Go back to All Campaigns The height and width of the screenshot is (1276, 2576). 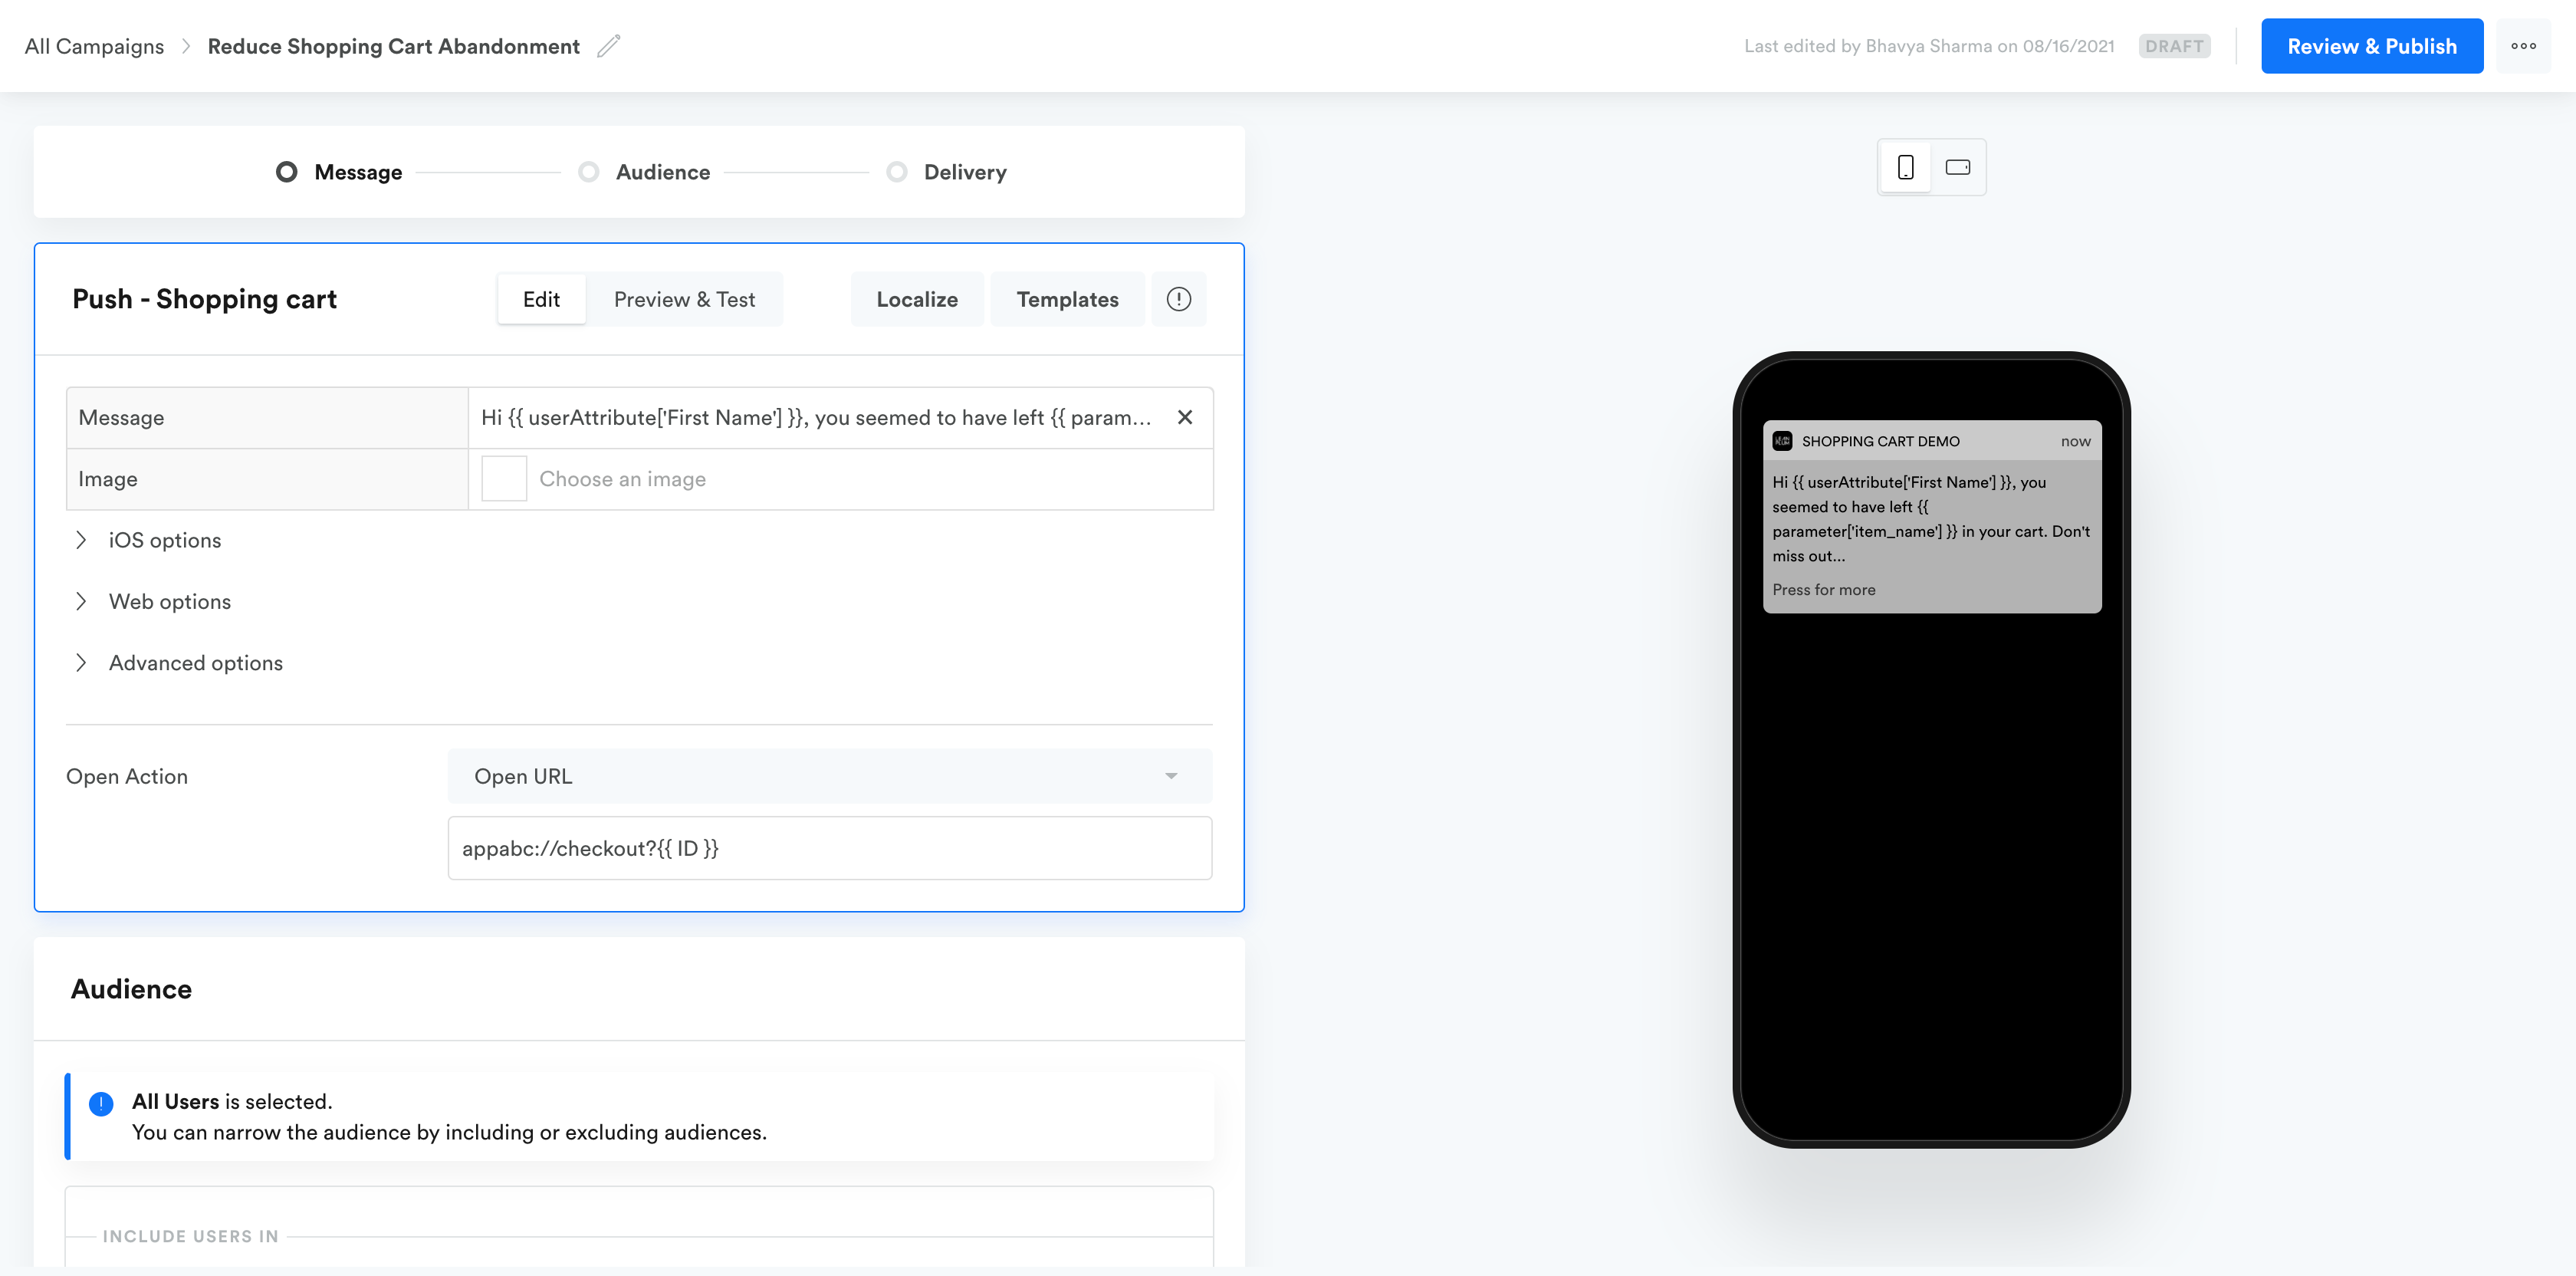pos(94,46)
